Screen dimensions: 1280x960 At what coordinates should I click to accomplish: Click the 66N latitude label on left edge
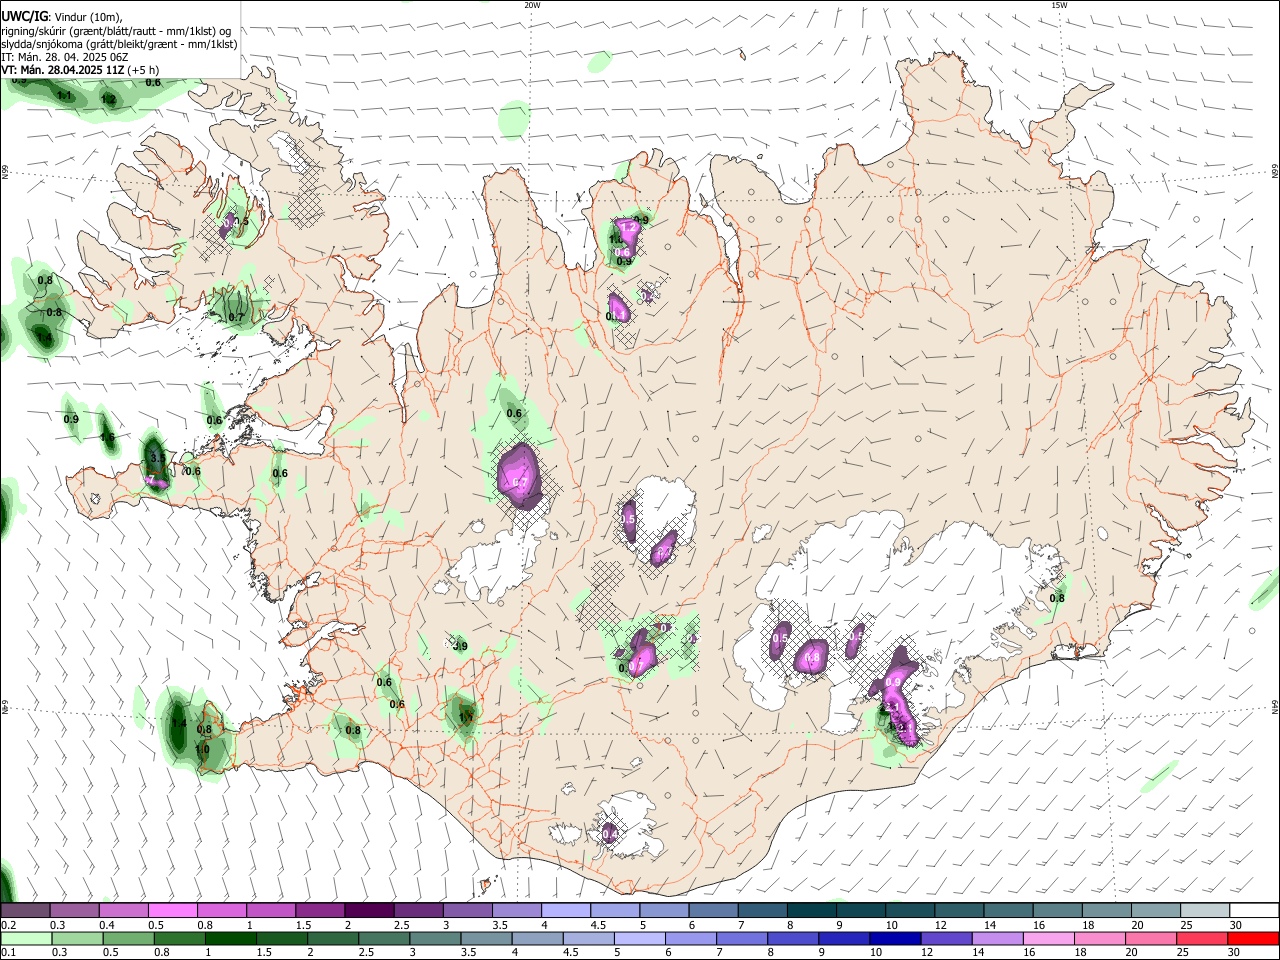click(5, 173)
